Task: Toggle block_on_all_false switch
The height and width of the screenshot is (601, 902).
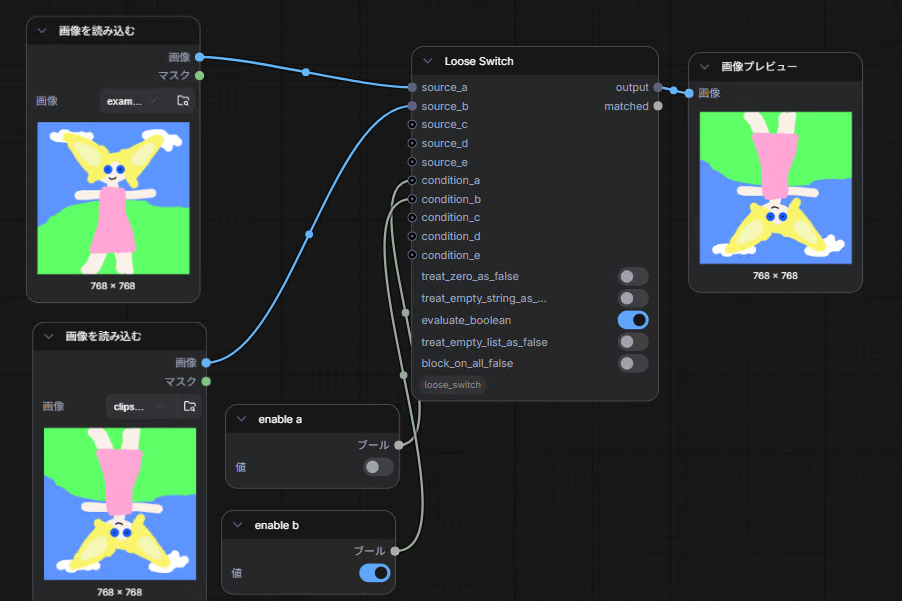Action: (633, 363)
